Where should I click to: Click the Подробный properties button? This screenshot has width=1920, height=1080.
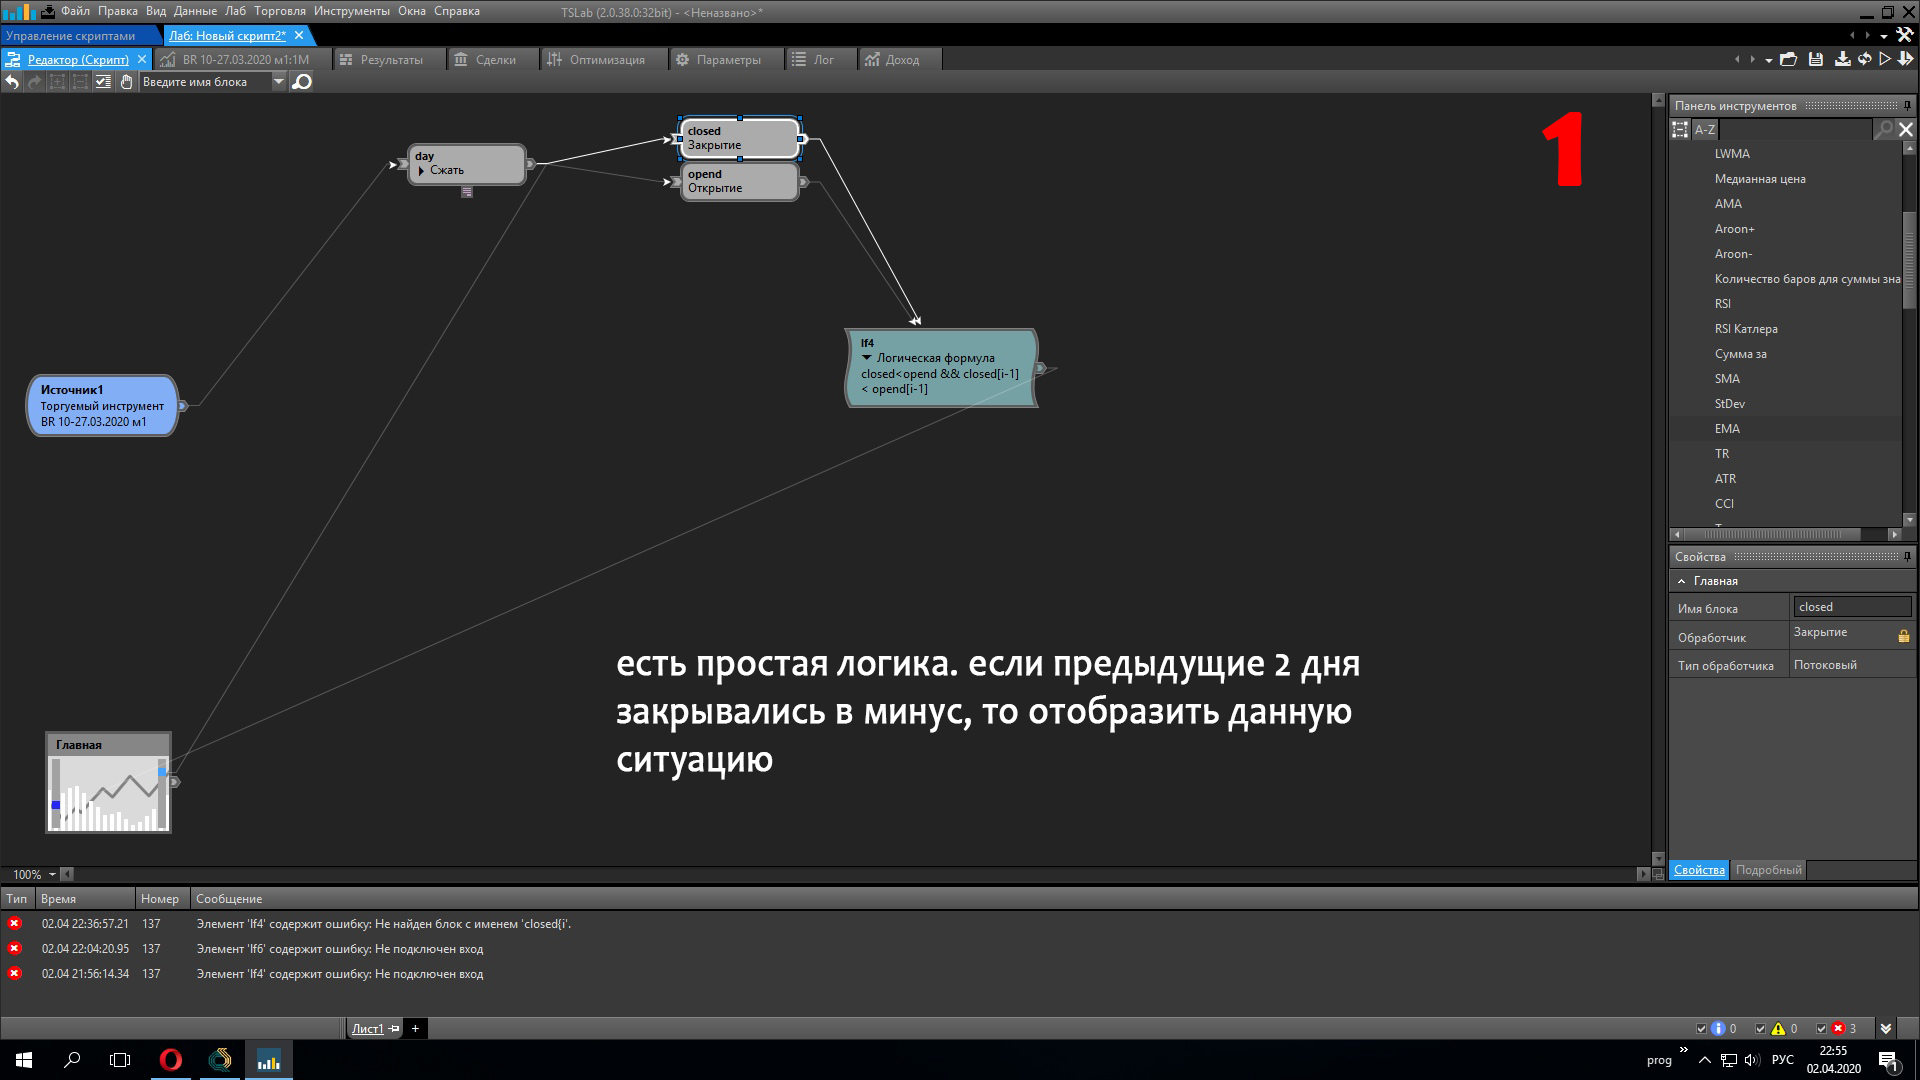click(1768, 870)
